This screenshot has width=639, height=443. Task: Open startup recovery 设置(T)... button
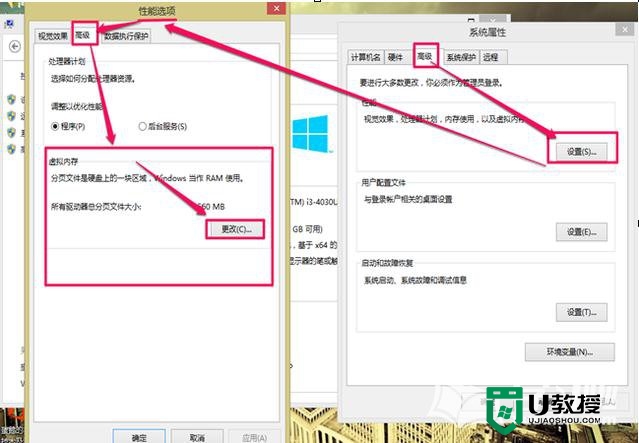click(582, 312)
